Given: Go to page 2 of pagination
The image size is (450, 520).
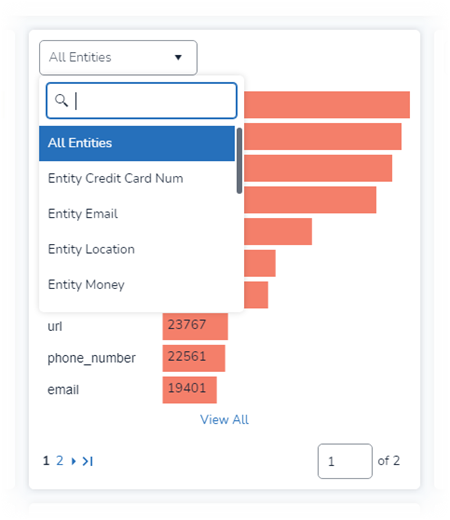Looking at the screenshot, I should pyautogui.click(x=60, y=461).
